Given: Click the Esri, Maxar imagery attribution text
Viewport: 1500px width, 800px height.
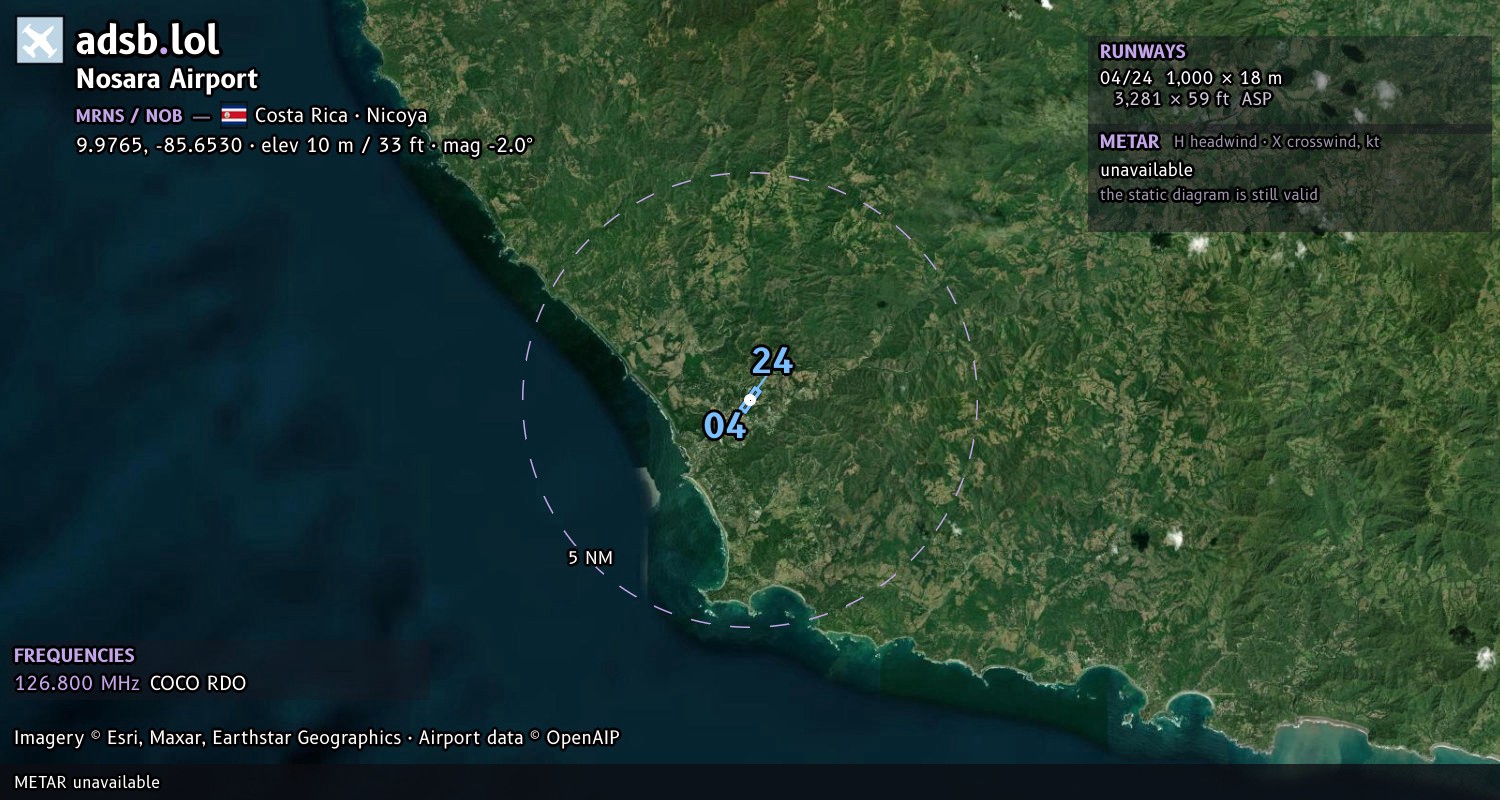Looking at the screenshot, I should (317, 738).
